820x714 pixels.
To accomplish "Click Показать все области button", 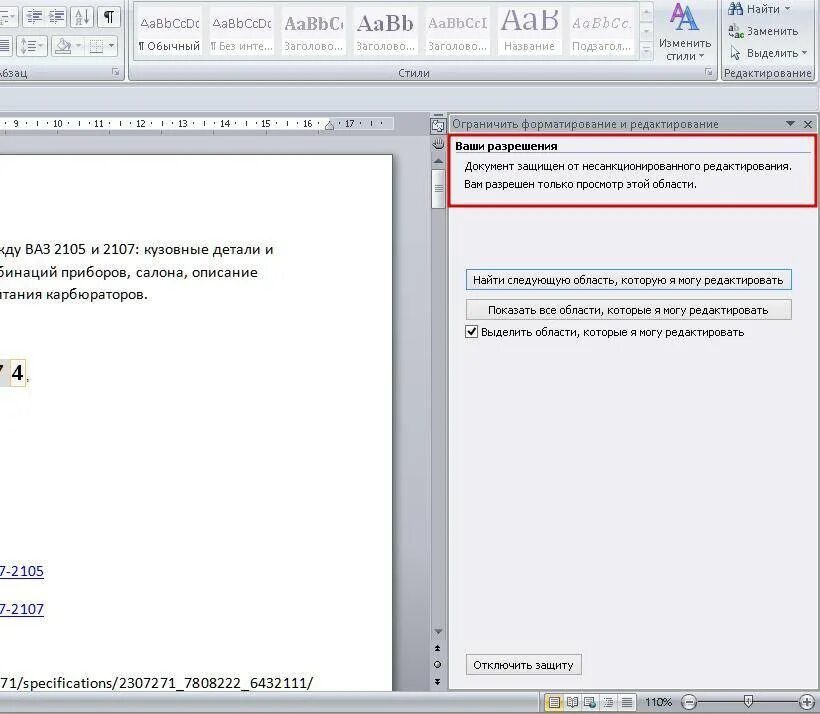I will click(629, 310).
